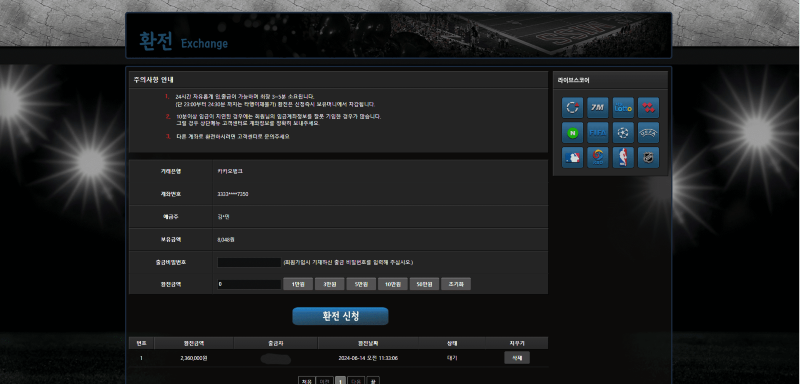
Task: Click the 환전날짜 column header
Action: [x=368, y=343]
